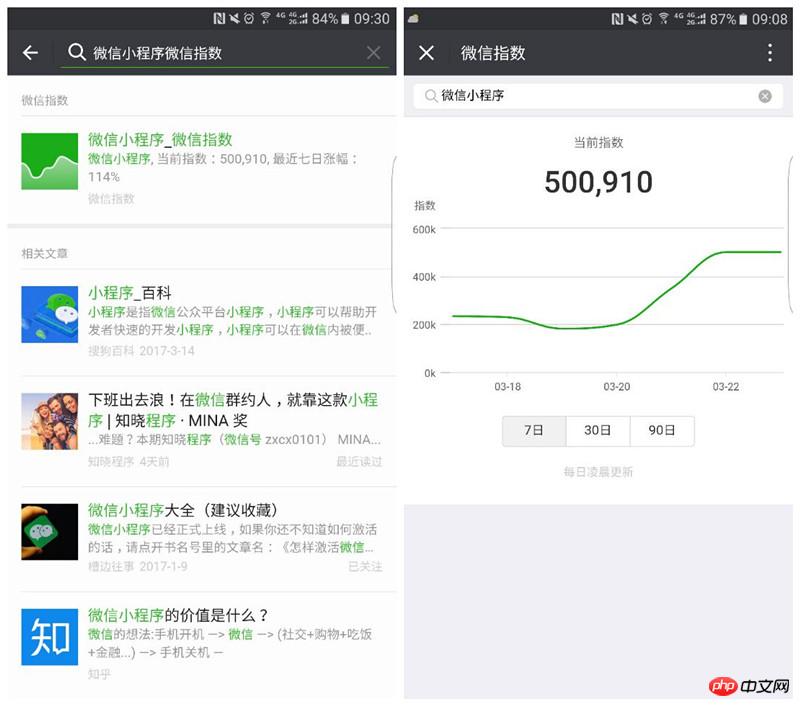This screenshot has width=800, height=706.
Task: Open the 微信小程序大全 article thumbnail
Action: point(49,532)
